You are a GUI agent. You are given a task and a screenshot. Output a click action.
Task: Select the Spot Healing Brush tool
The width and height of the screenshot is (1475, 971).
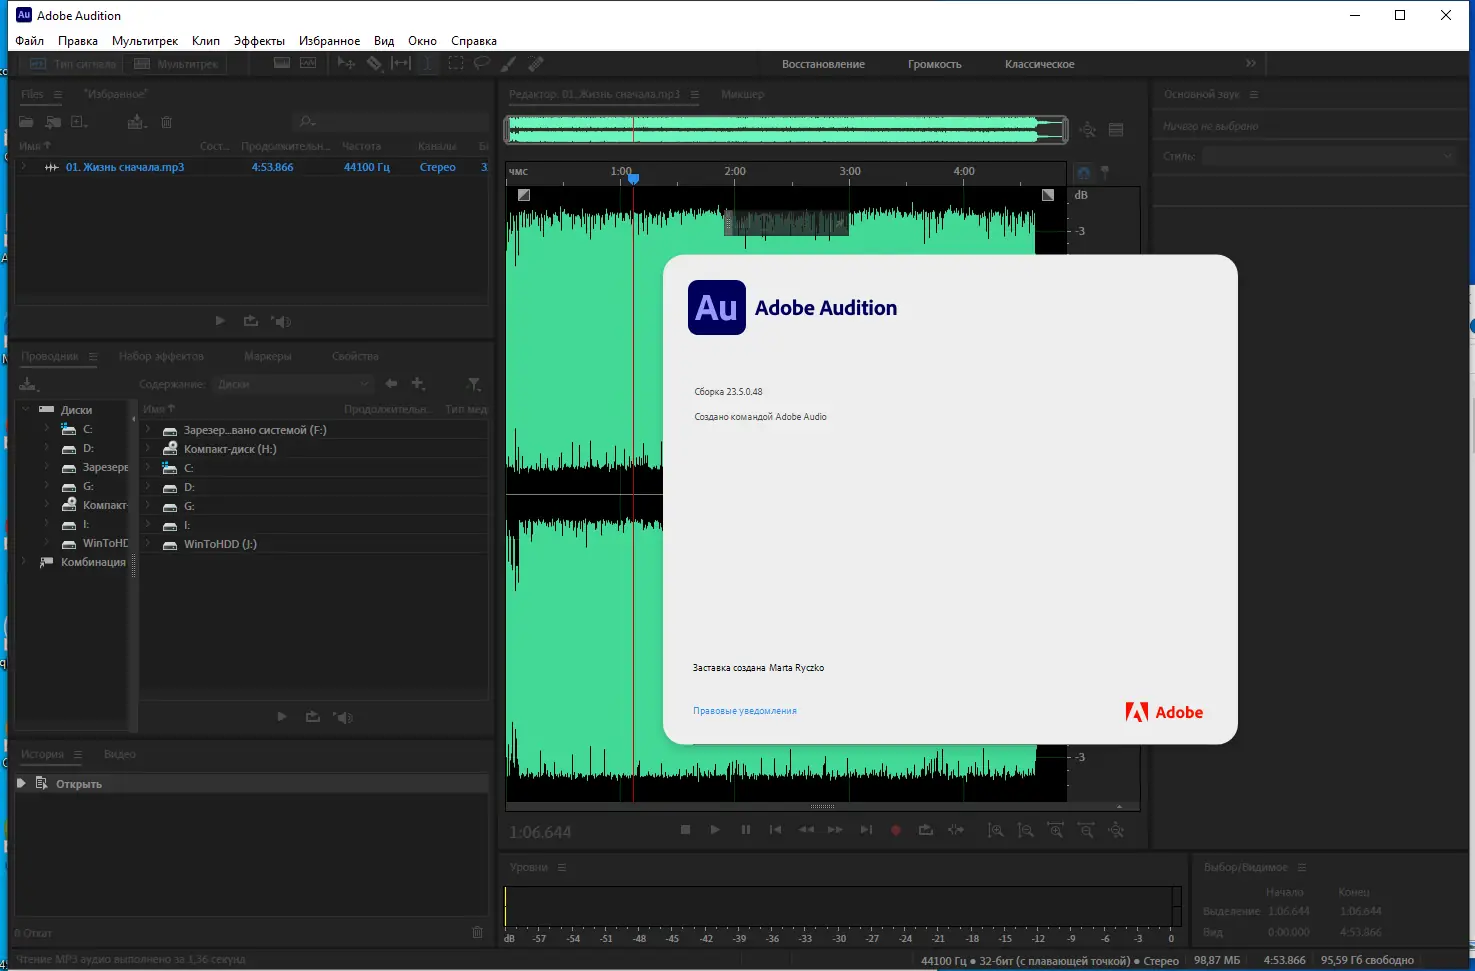click(536, 63)
